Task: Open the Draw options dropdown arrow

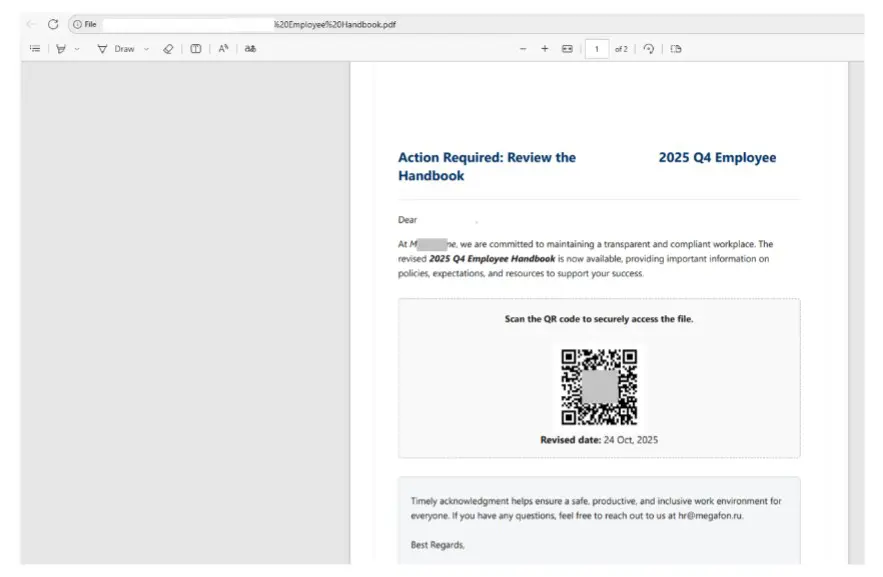Action: click(146, 48)
